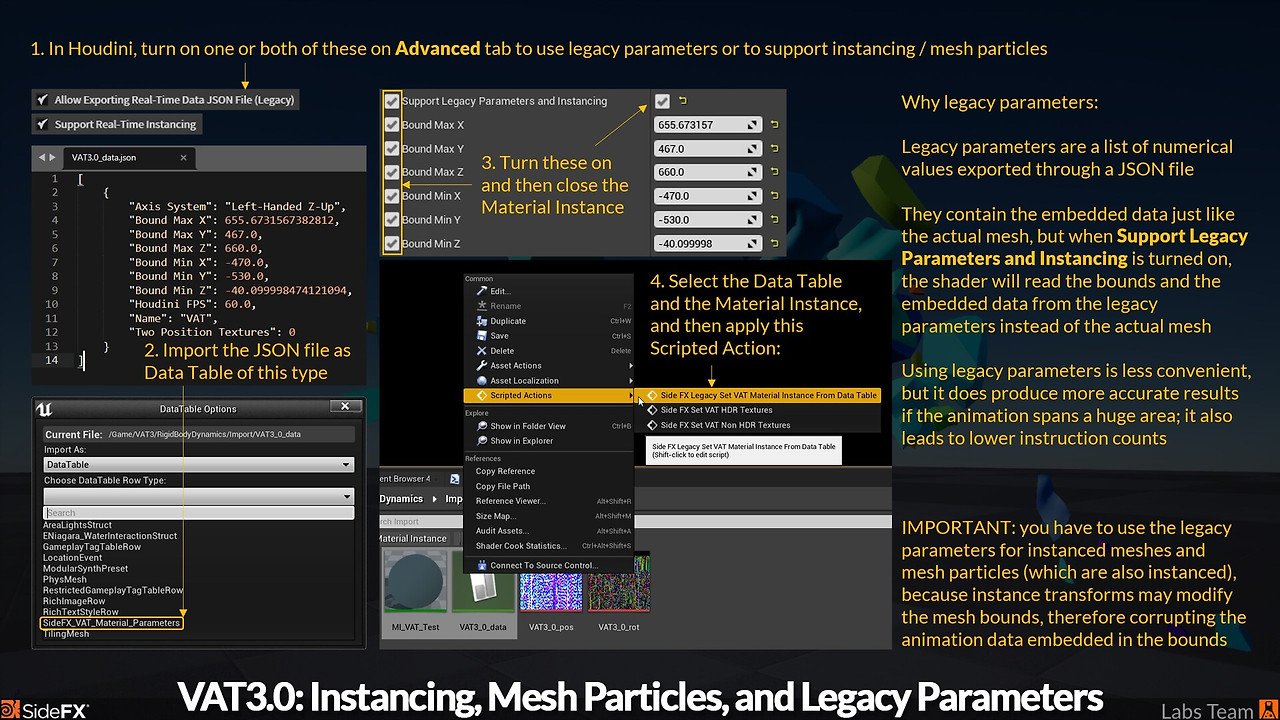The width and height of the screenshot is (1280, 720).
Task: Select SideFX_VAT_Material_Parameters row type
Action: (x=111, y=623)
